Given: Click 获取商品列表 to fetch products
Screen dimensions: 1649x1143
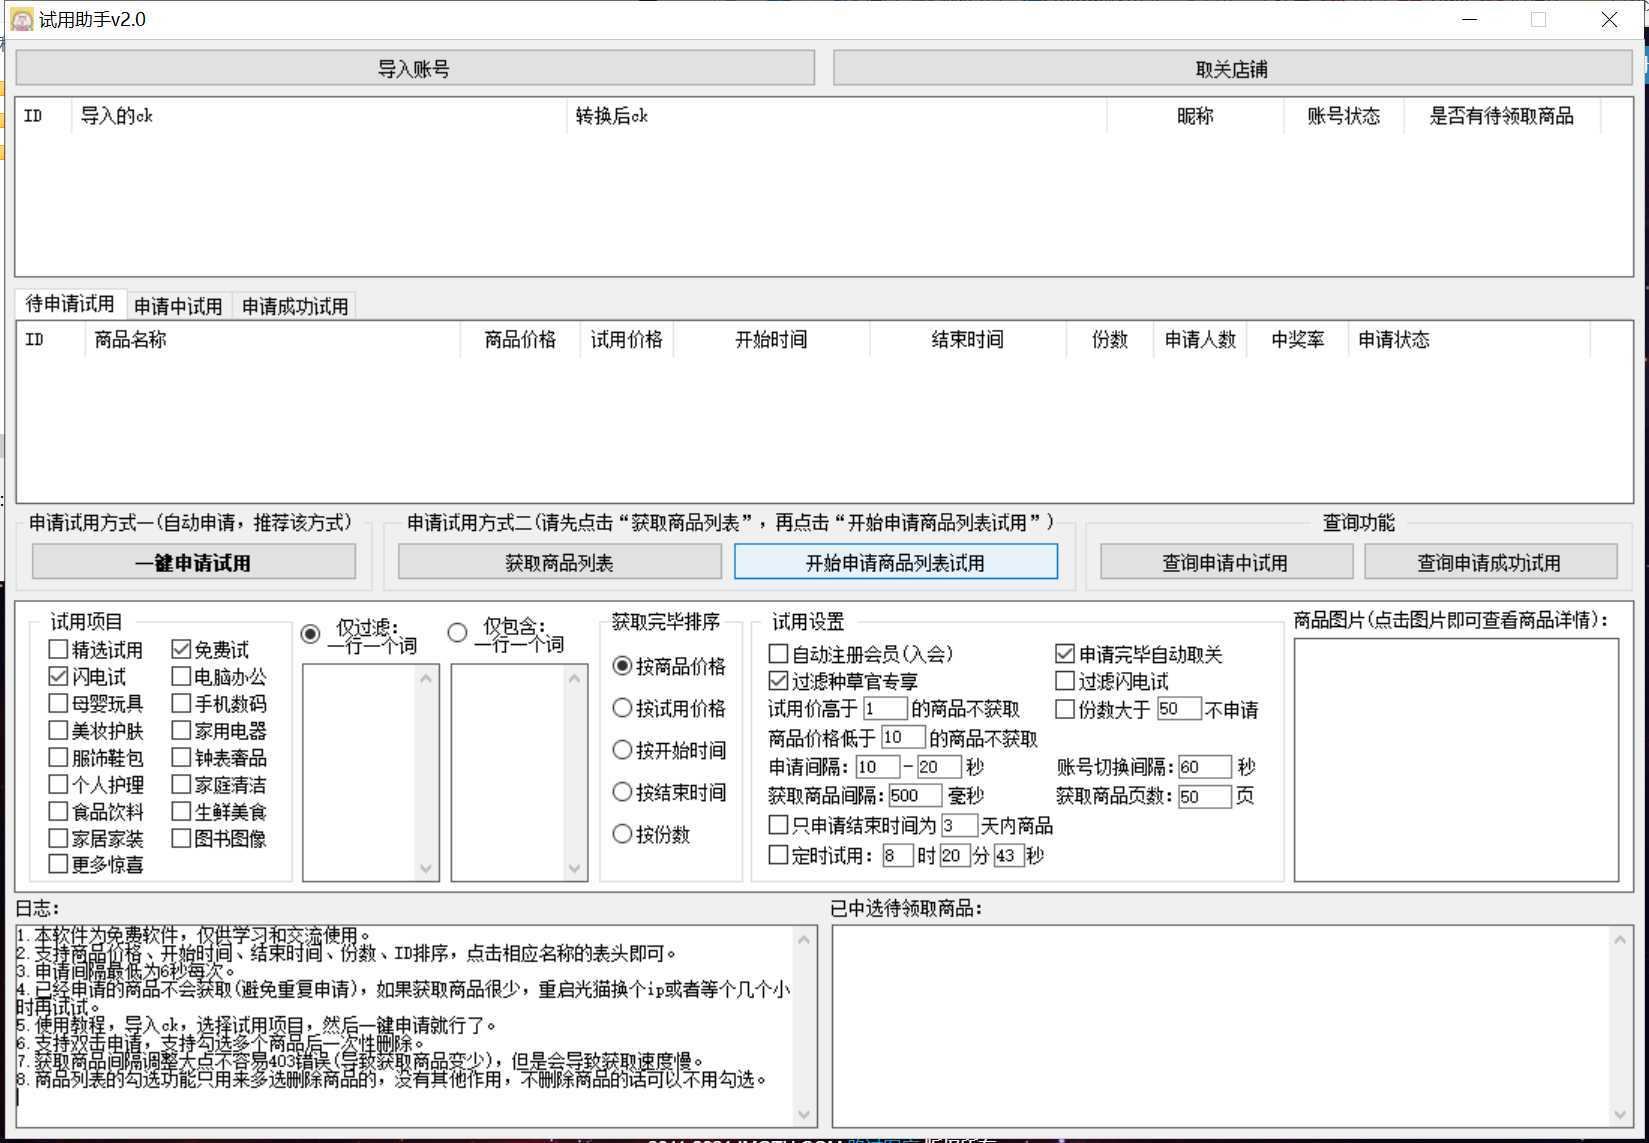Looking at the screenshot, I should (559, 561).
